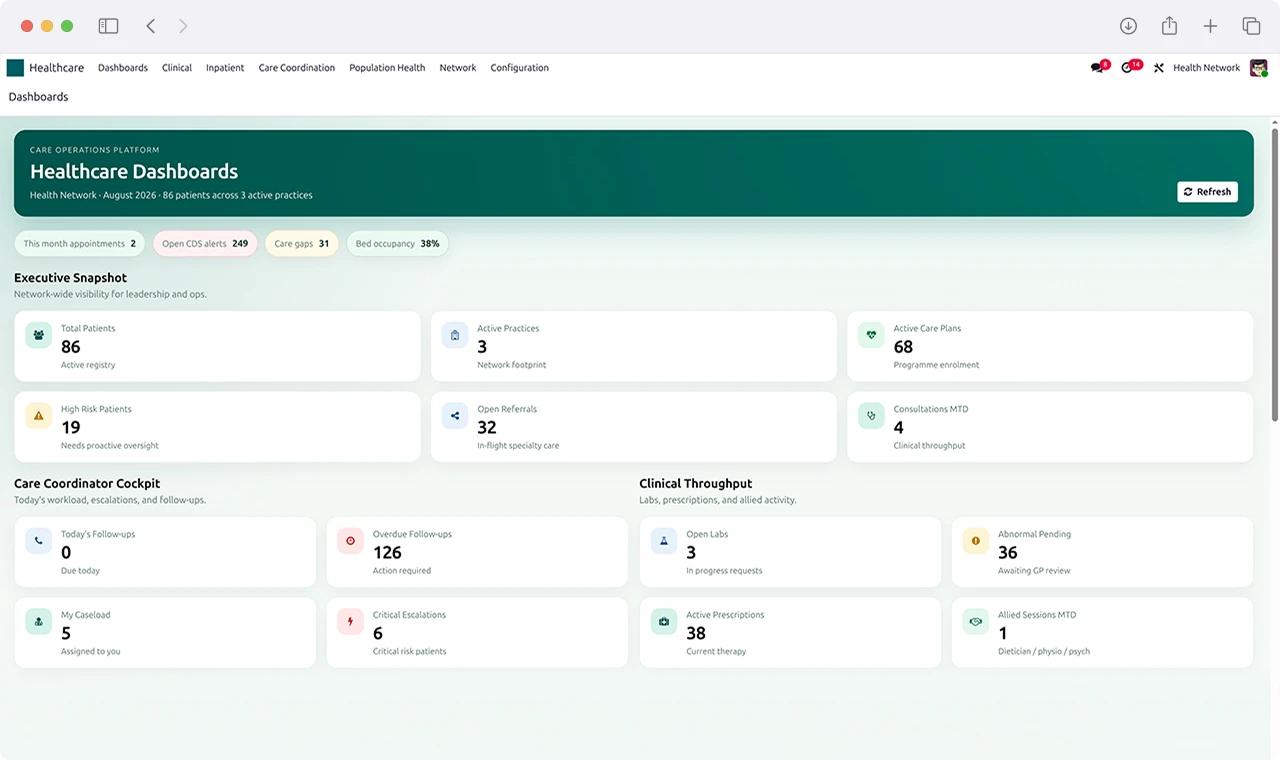Screen dimensions: 1280x760
Task: Click the Active Care Plans heartbeat icon
Action: (871, 335)
